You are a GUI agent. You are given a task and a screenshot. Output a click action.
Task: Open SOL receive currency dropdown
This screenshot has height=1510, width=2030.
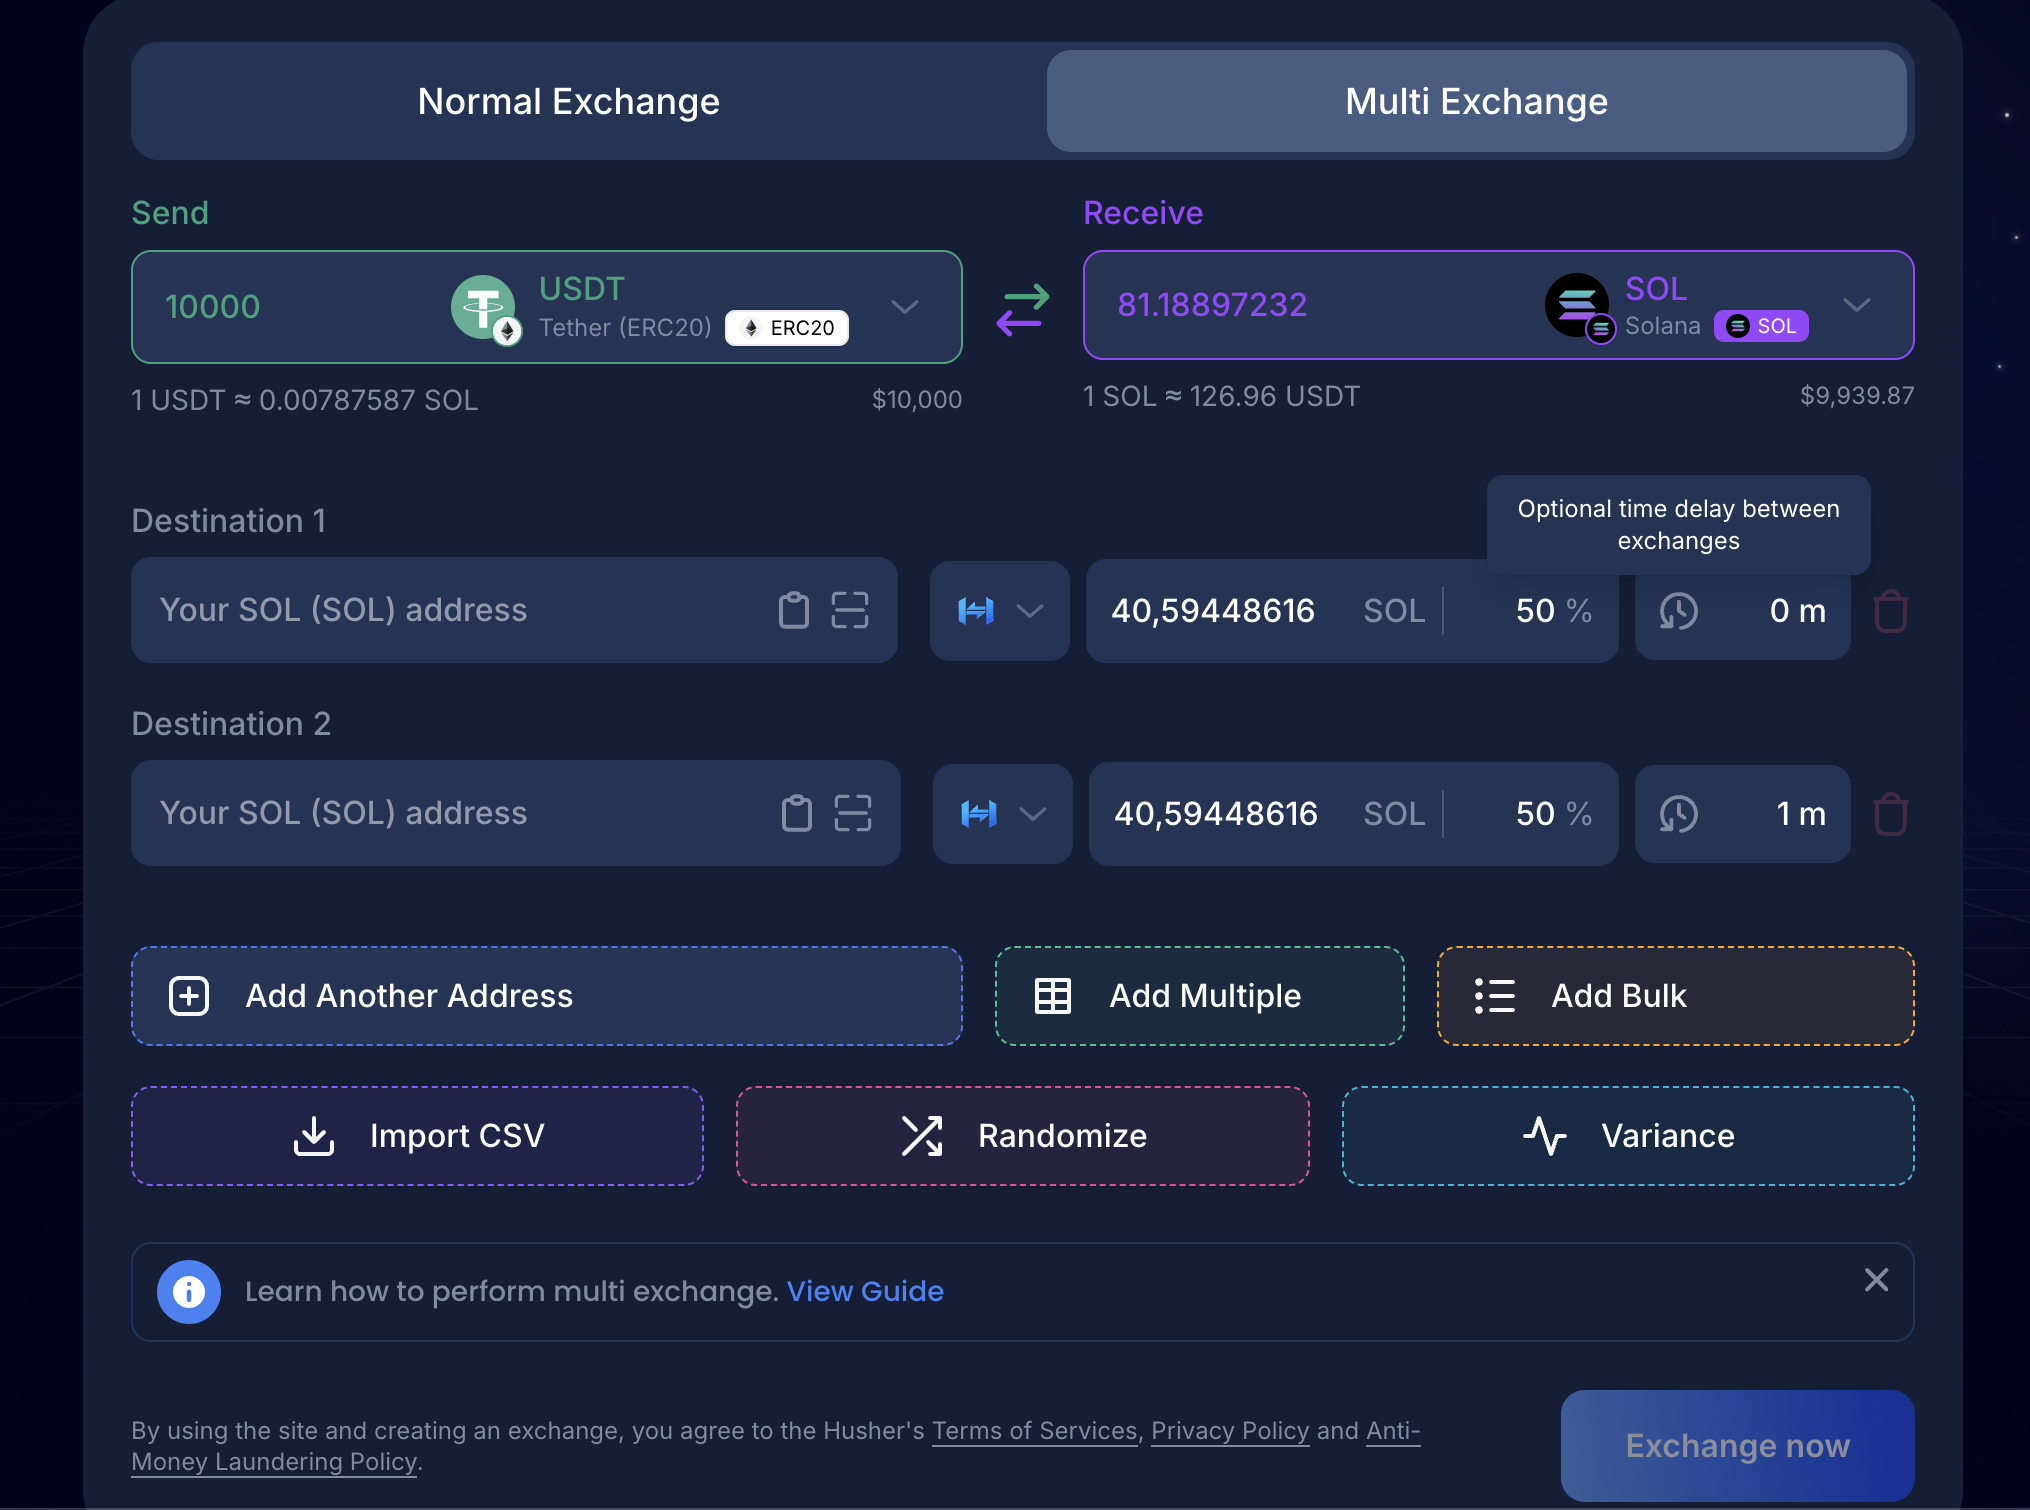point(1856,305)
